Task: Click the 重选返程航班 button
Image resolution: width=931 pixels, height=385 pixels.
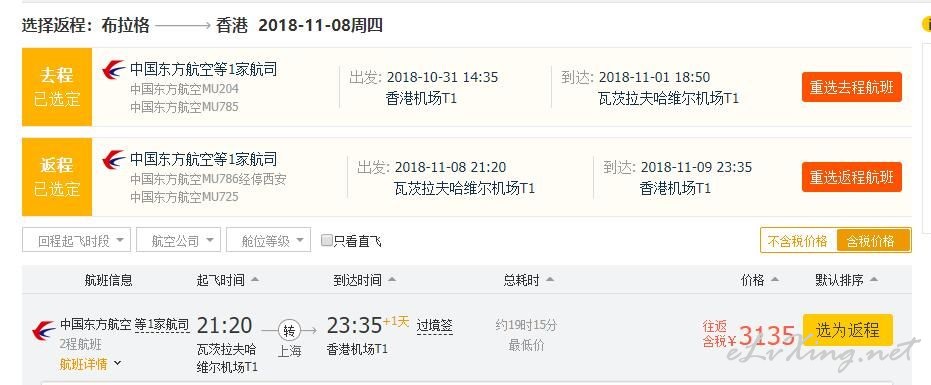Action: click(851, 177)
